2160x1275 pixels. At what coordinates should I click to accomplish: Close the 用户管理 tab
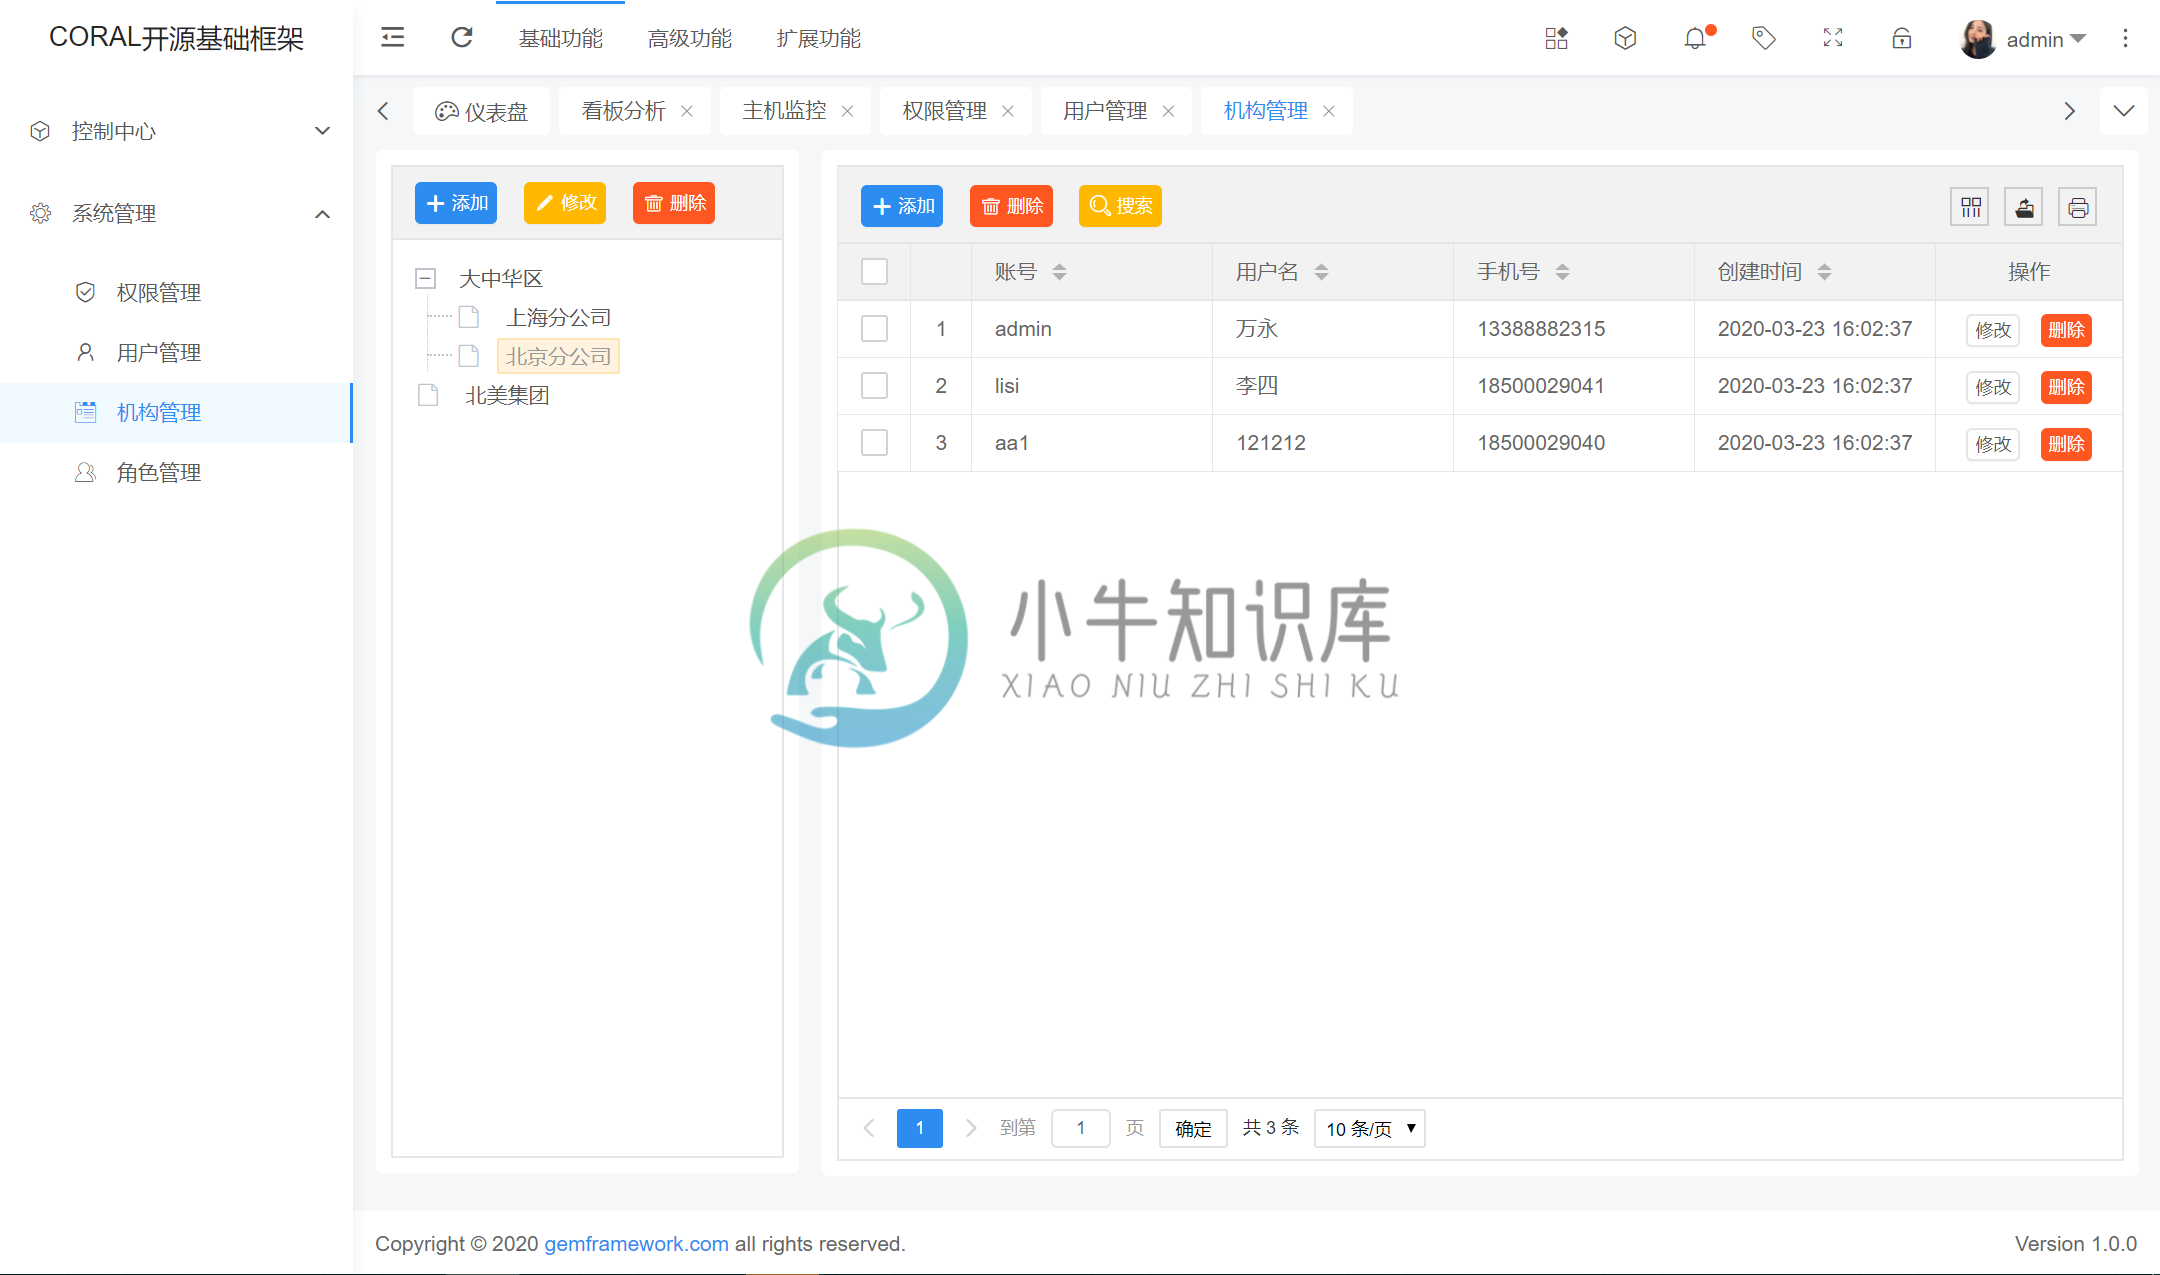[1168, 111]
